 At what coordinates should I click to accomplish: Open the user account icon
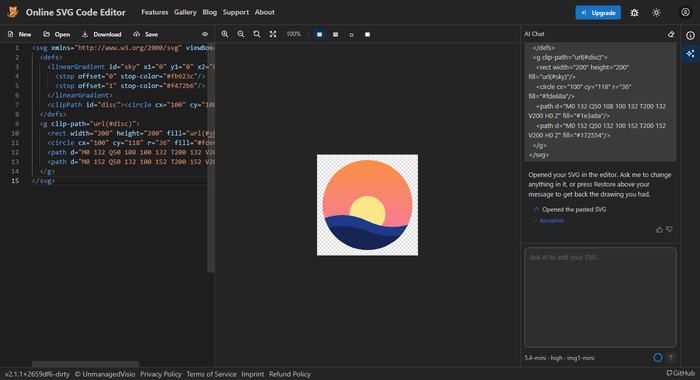coord(685,13)
